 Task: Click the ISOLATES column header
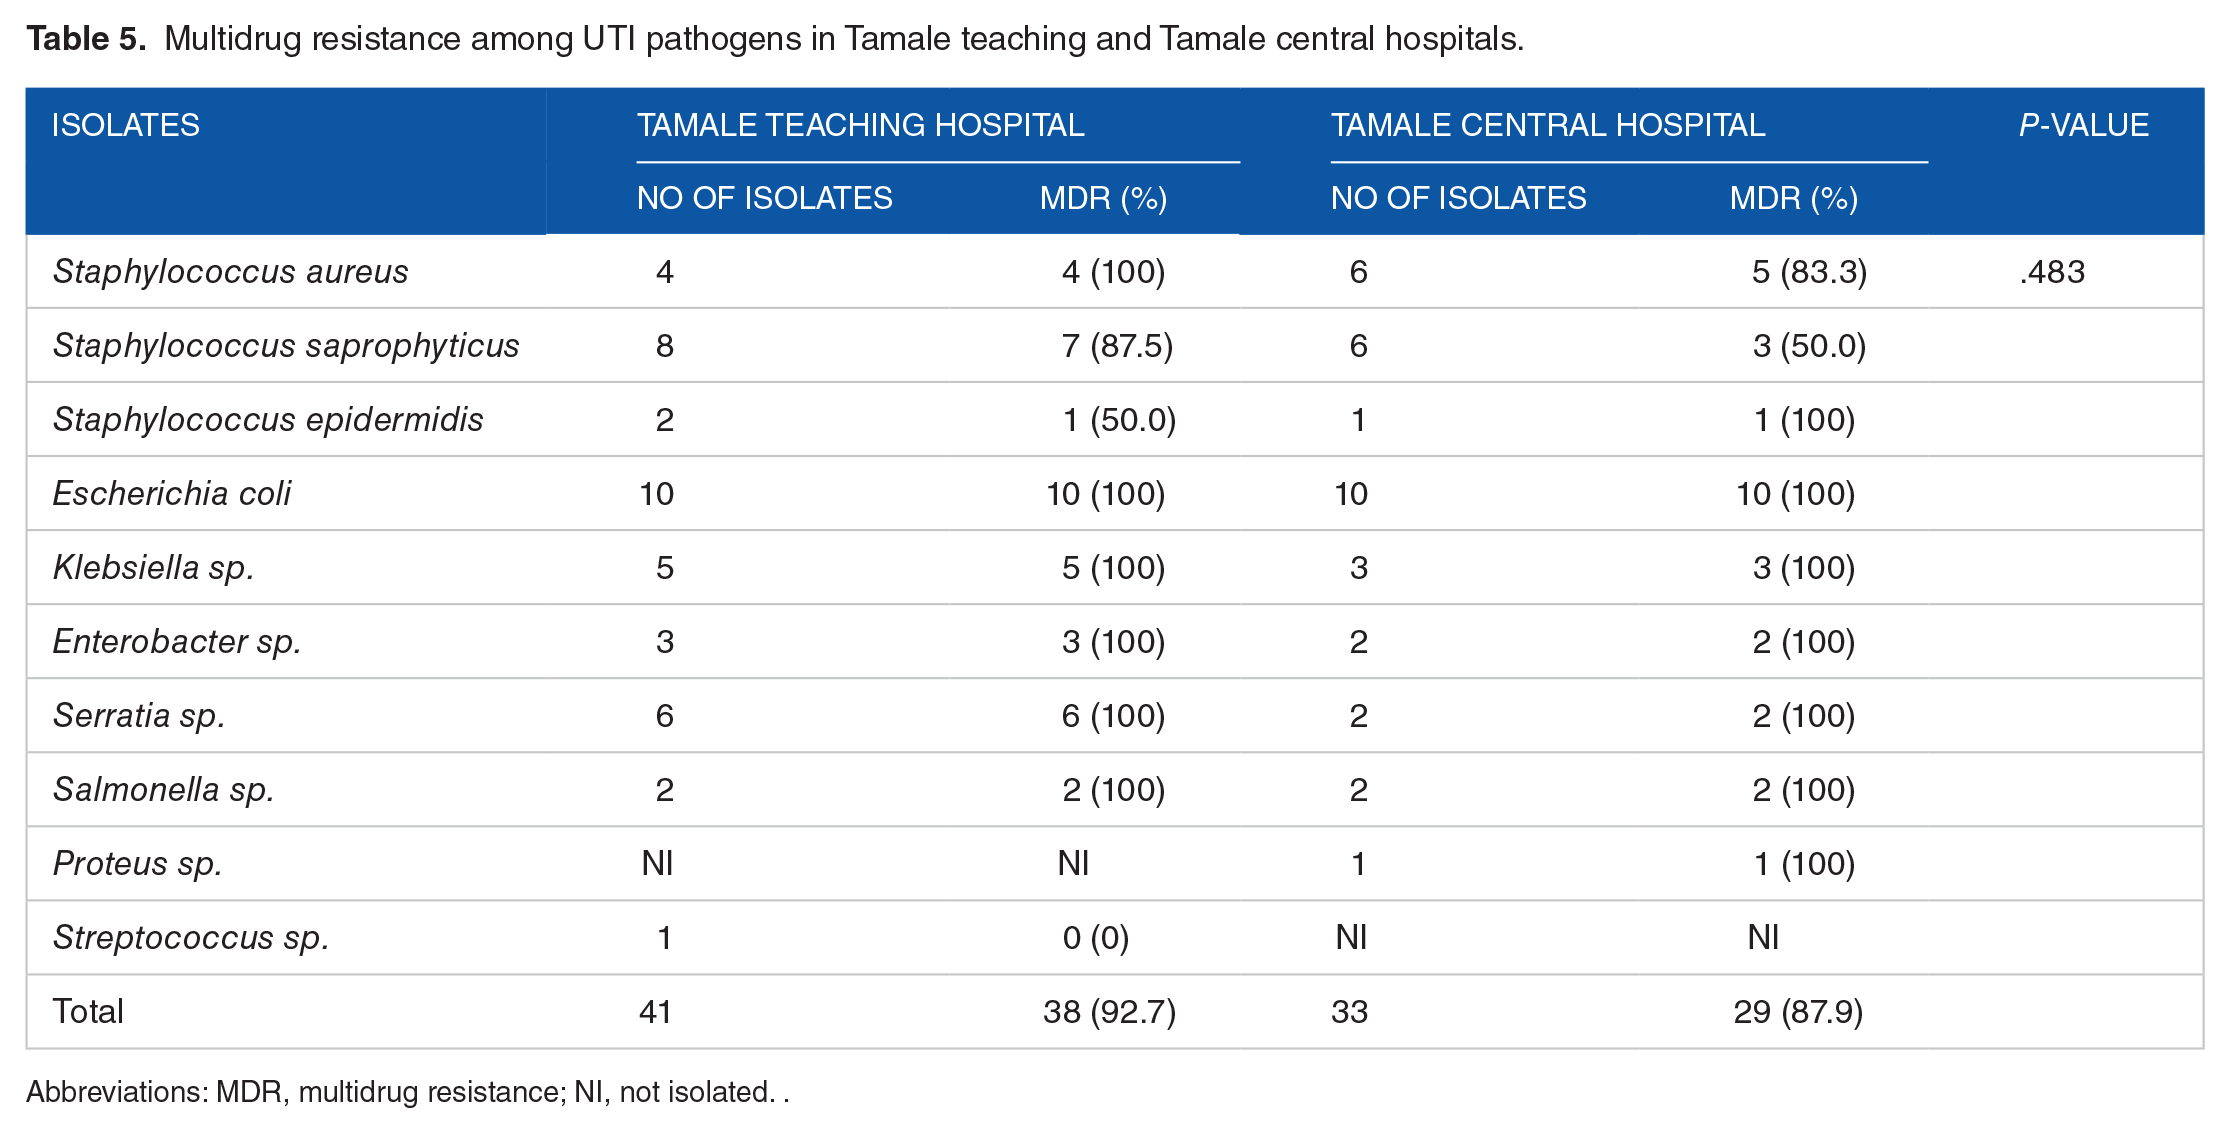click(125, 125)
